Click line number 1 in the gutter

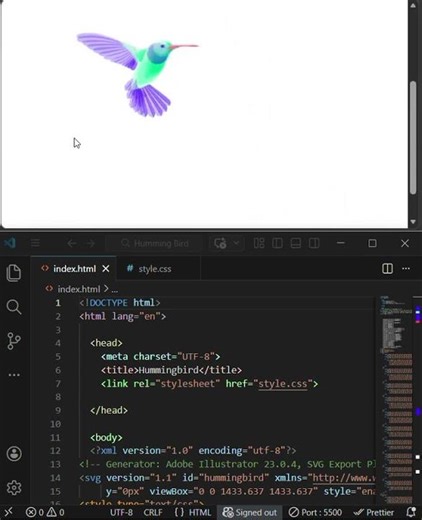pos(58,303)
